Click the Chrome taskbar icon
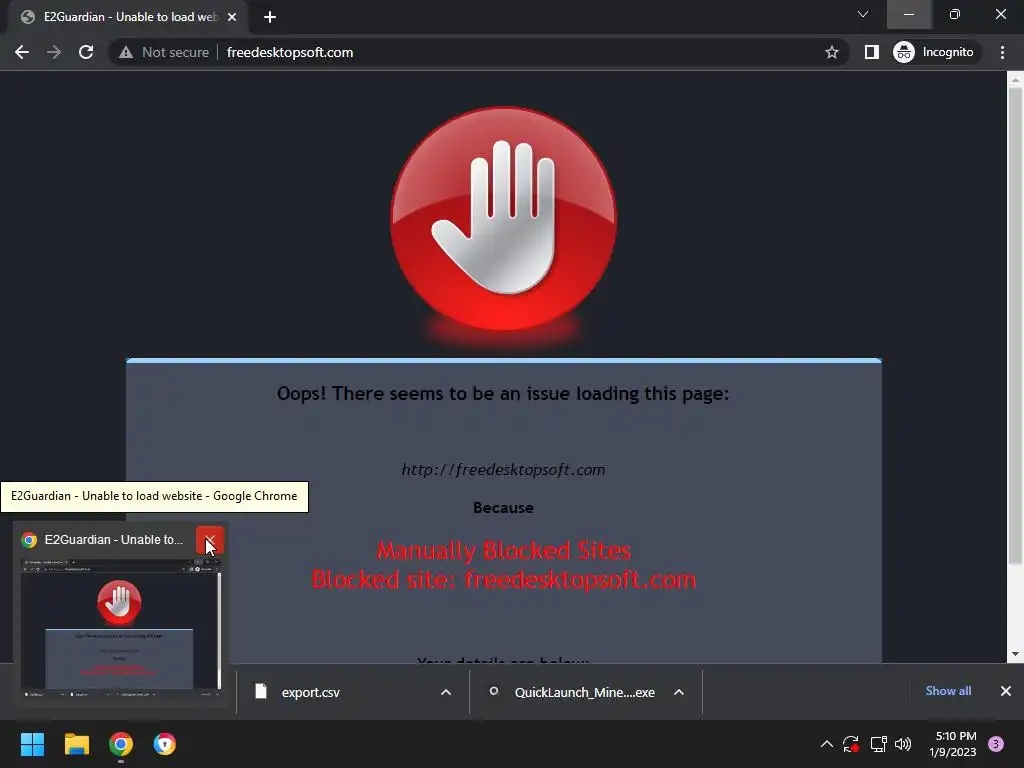Image resolution: width=1024 pixels, height=768 pixels. click(121, 744)
